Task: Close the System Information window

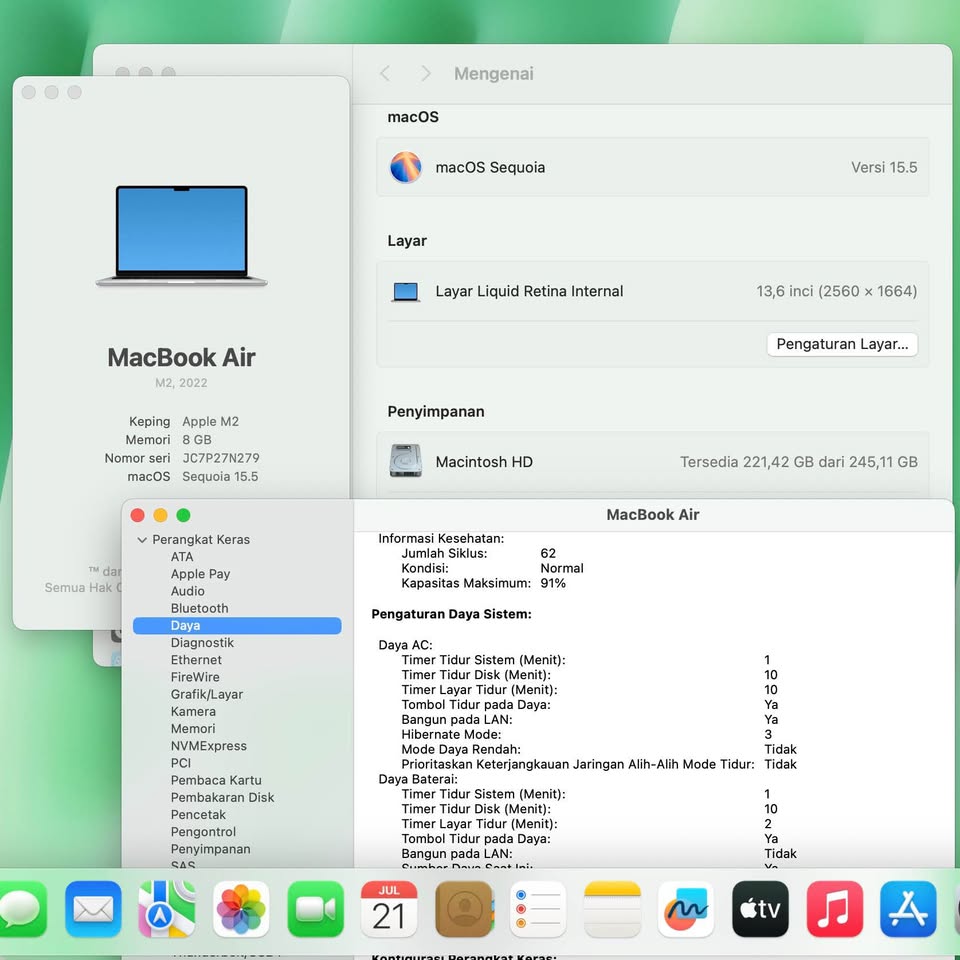Action: (x=138, y=515)
